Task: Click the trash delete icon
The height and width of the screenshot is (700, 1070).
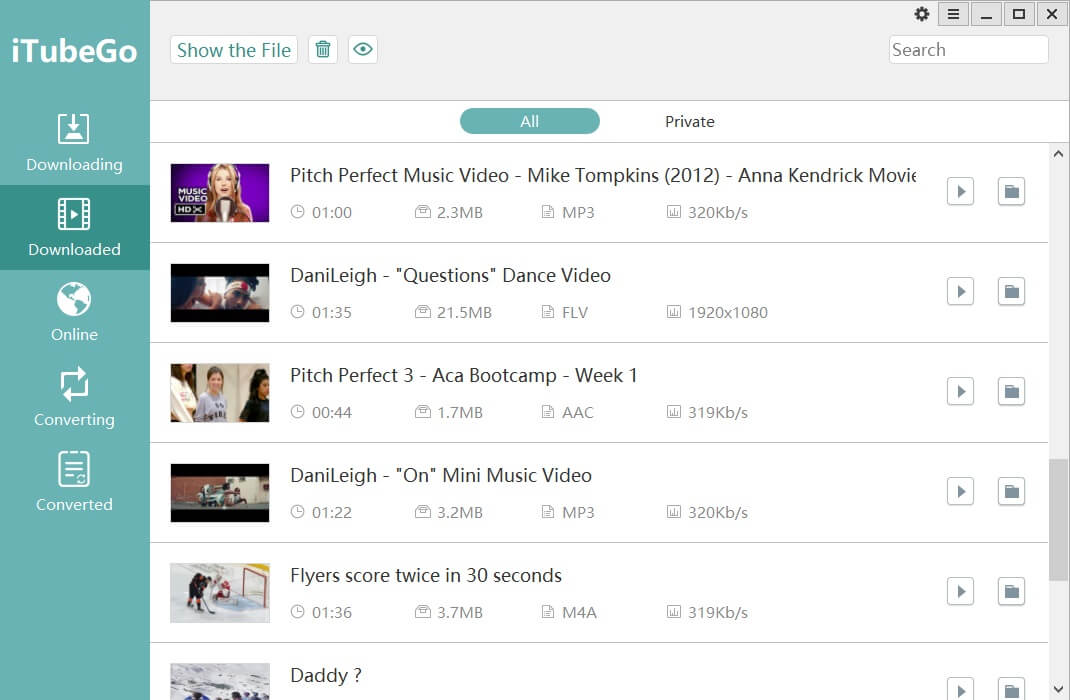Action: [323, 50]
